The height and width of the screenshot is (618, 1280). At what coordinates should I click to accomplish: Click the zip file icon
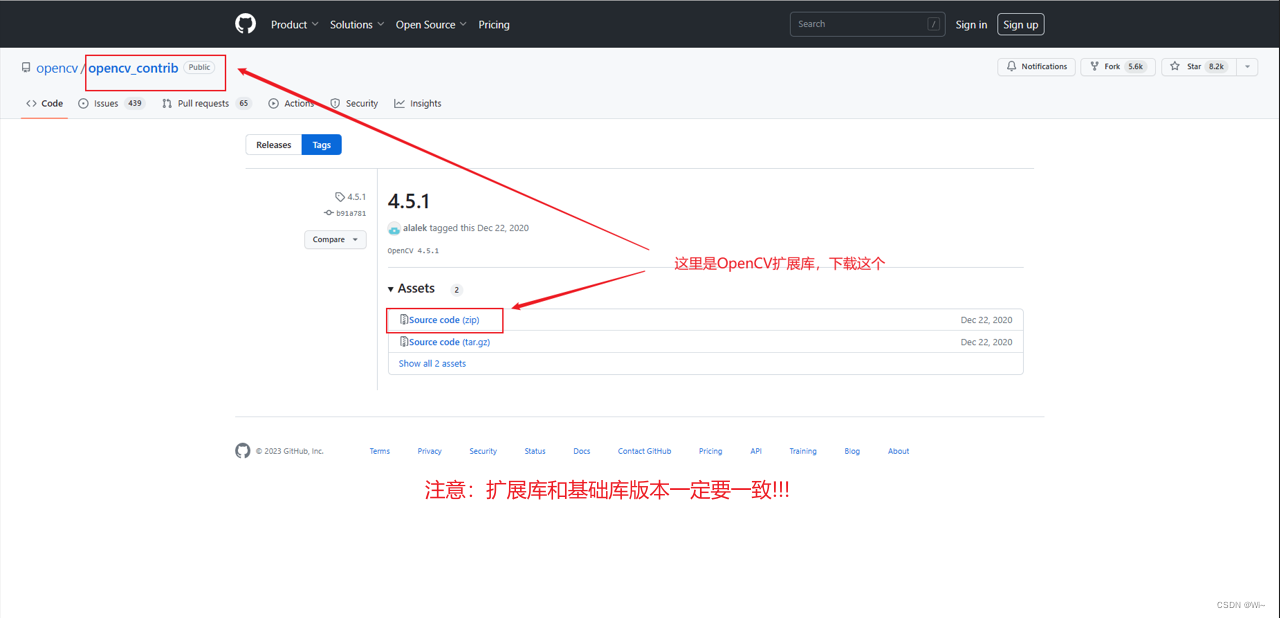click(x=404, y=320)
